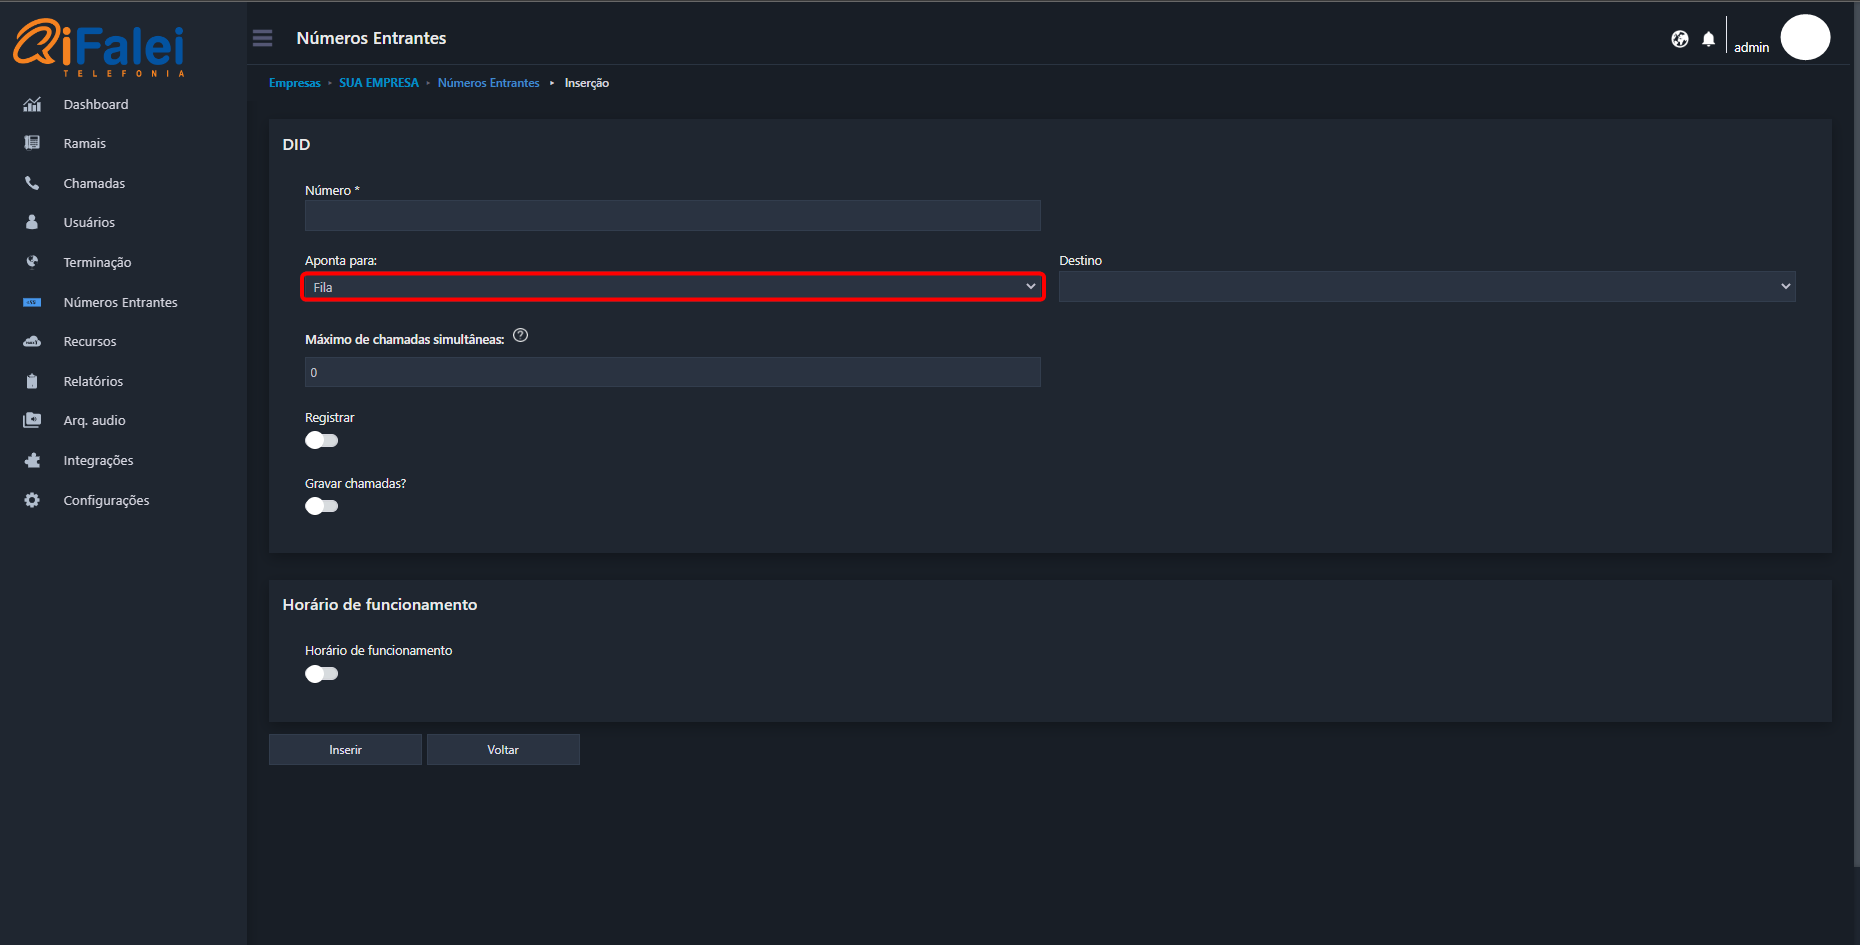Click the Dashboard chart icon in sidebar

coord(32,104)
